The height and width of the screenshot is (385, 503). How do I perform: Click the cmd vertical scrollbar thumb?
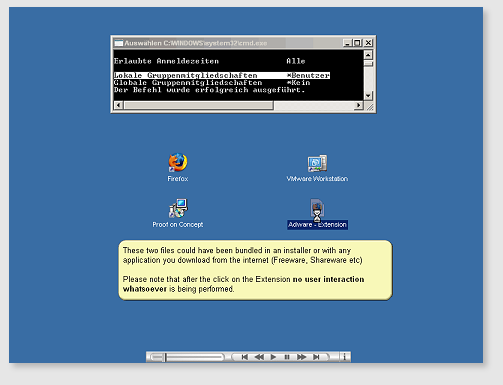pyautogui.click(x=368, y=63)
